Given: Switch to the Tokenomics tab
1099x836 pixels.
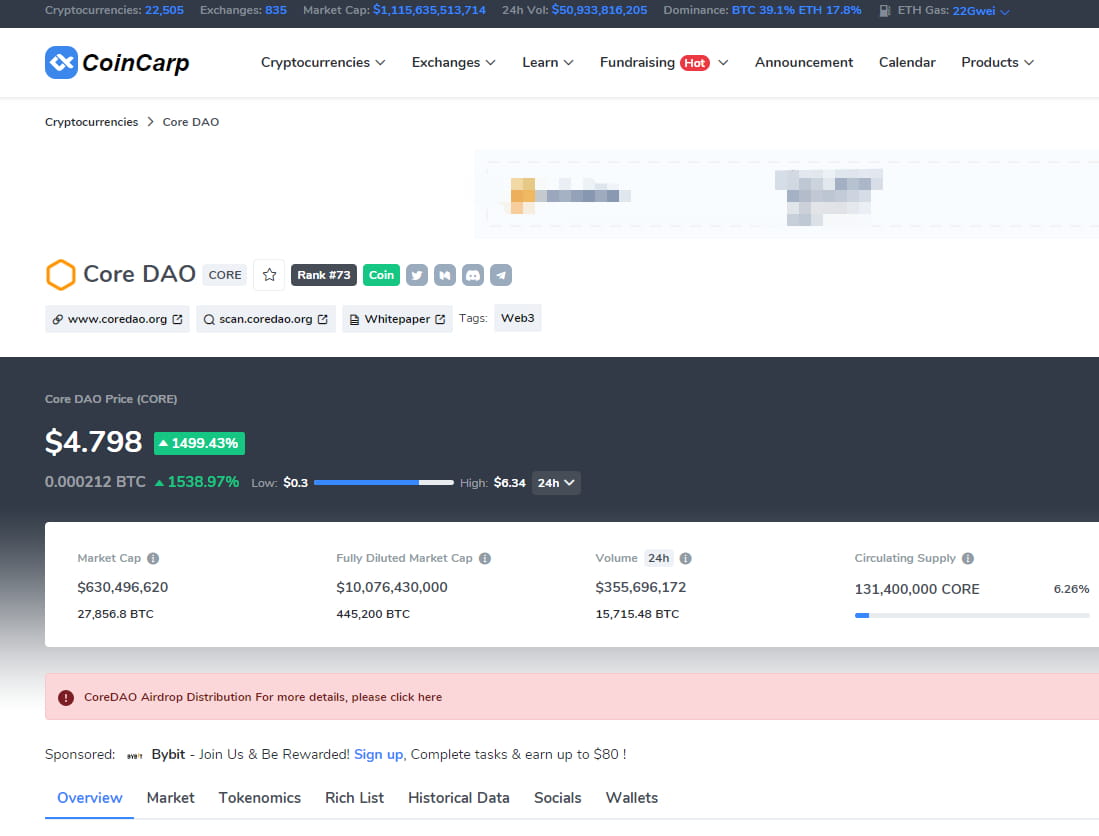Looking at the screenshot, I should pyautogui.click(x=259, y=797).
